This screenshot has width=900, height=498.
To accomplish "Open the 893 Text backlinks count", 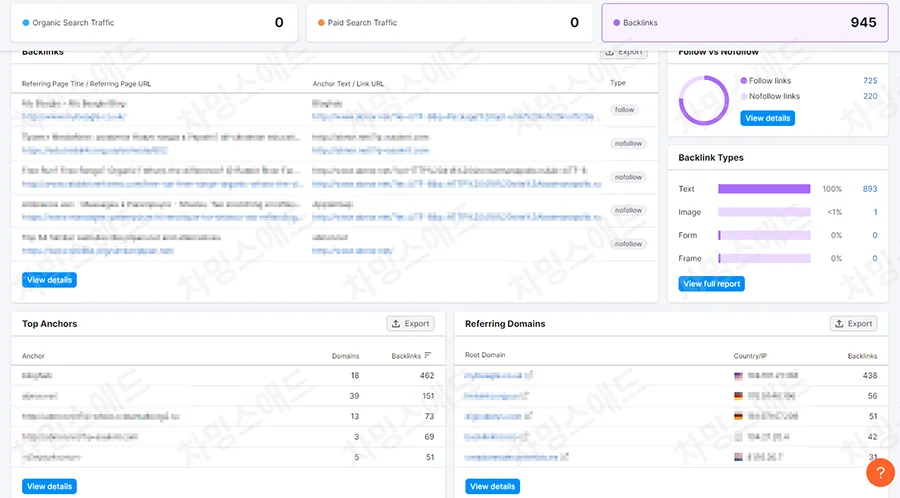I will (x=869, y=189).
